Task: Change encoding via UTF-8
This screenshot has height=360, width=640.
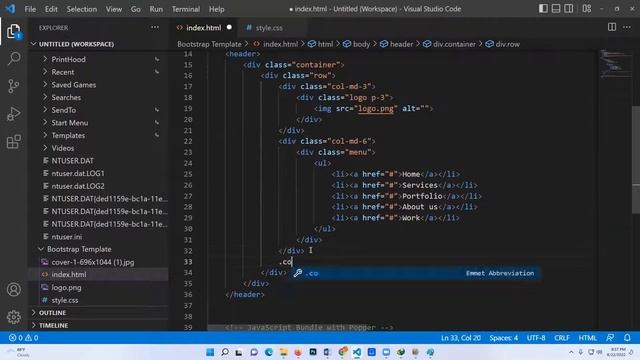Action: point(536,338)
